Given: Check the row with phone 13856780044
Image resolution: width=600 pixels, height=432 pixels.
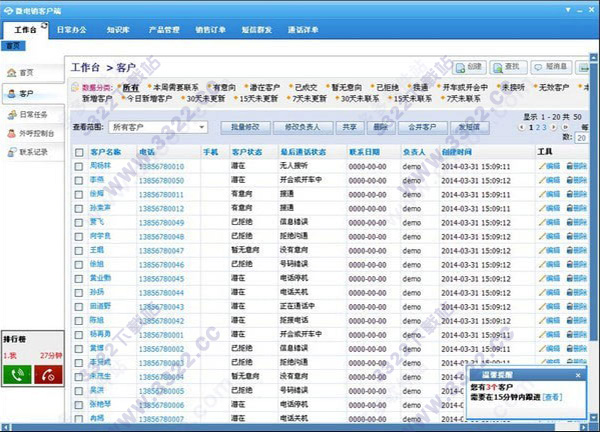Looking at the screenshot, I should (79, 293).
